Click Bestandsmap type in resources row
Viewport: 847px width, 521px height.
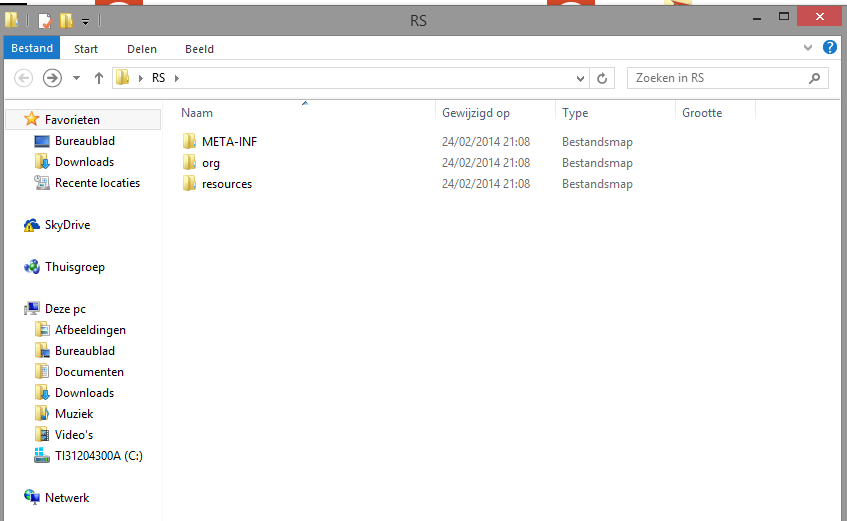pos(597,184)
